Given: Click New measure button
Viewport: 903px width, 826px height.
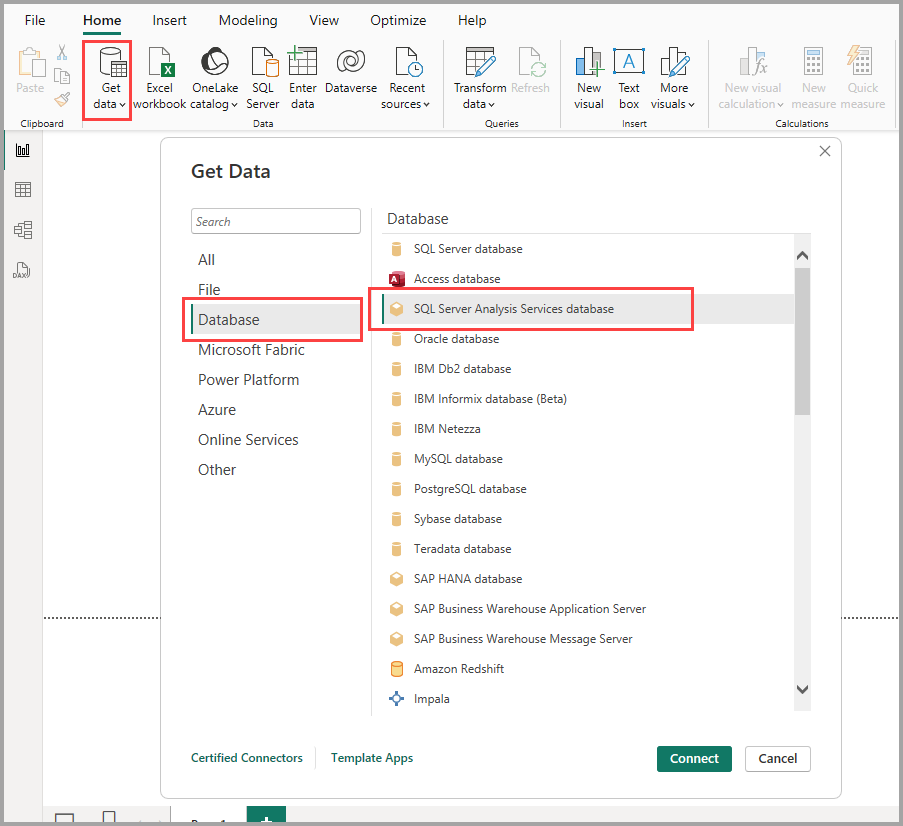Looking at the screenshot, I should [813, 79].
